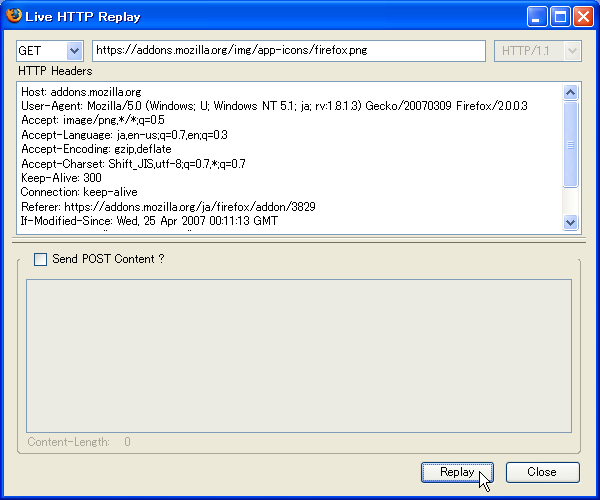
Task: Click the Content-Length value 0
Action: coord(127,442)
